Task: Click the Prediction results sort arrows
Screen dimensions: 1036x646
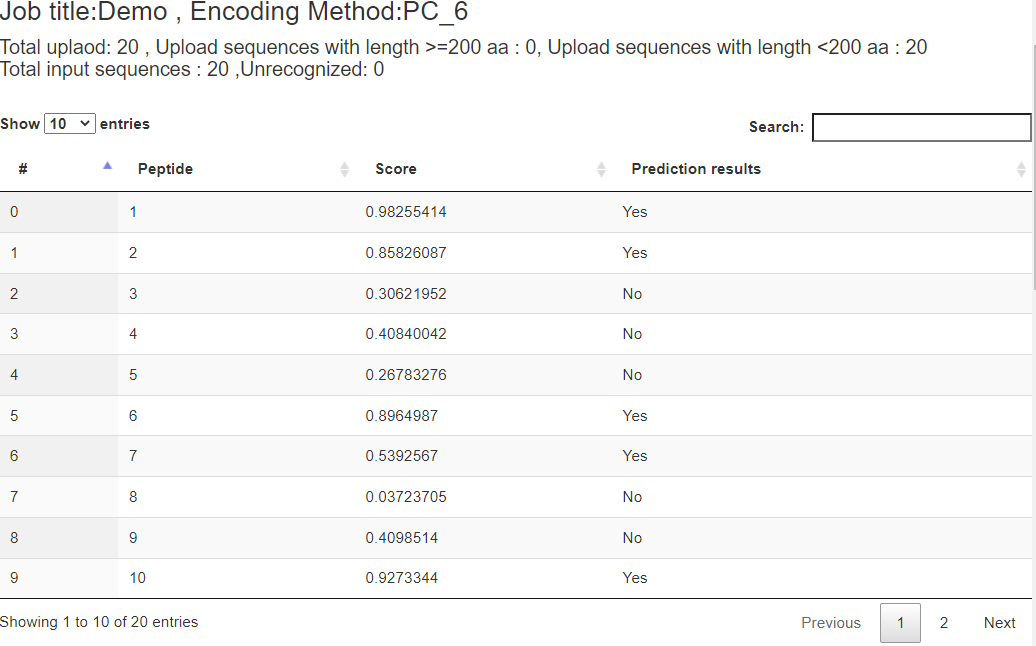Action: pyautogui.click(x=1021, y=169)
